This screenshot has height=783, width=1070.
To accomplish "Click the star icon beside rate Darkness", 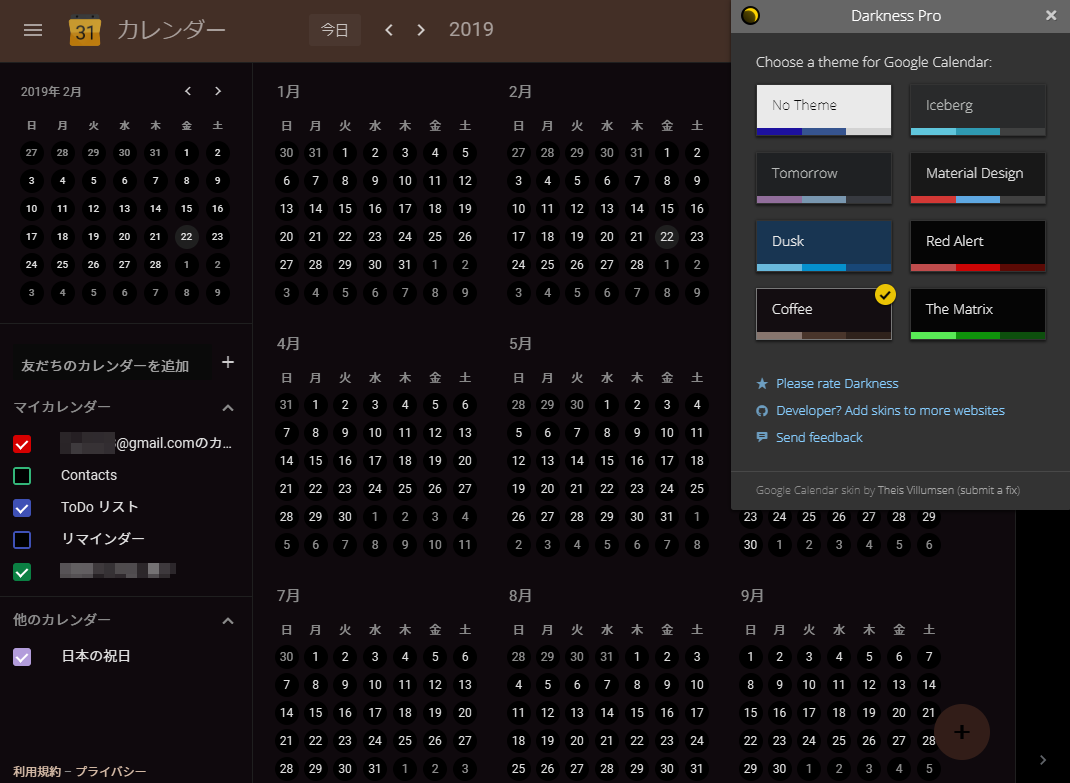I will click(x=762, y=384).
